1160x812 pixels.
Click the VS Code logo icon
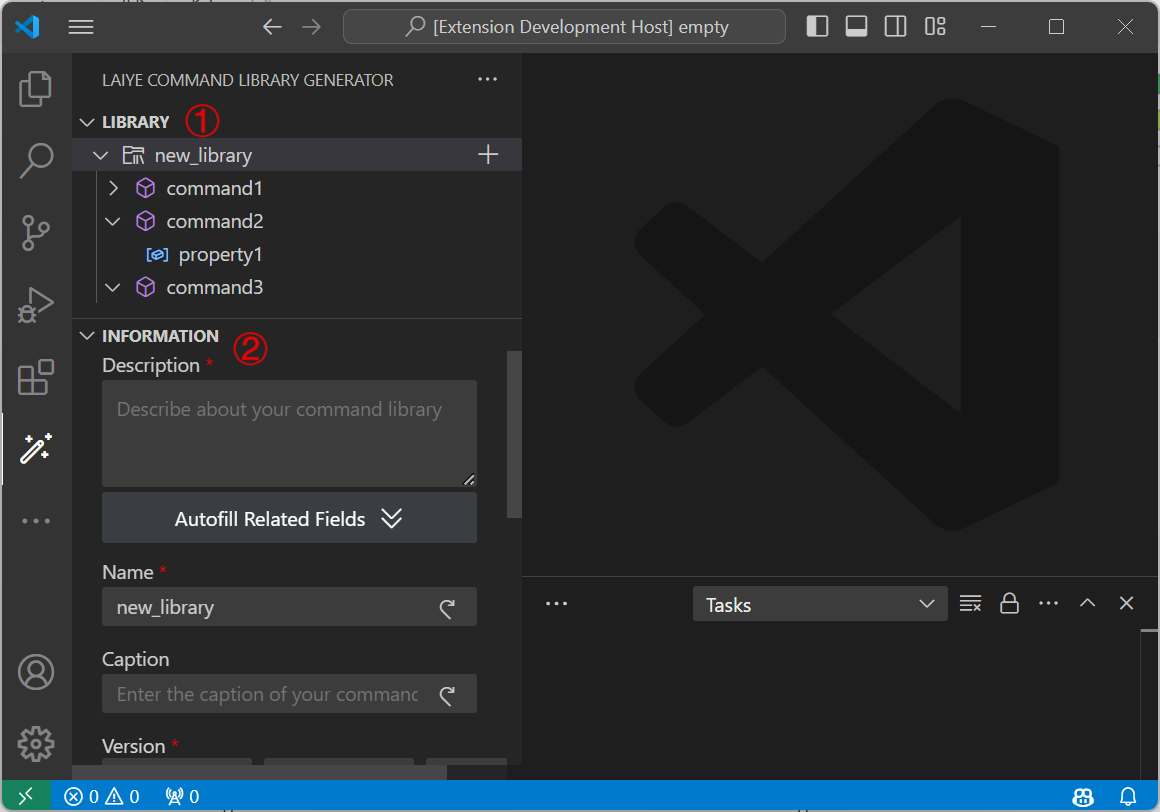coord(27,27)
